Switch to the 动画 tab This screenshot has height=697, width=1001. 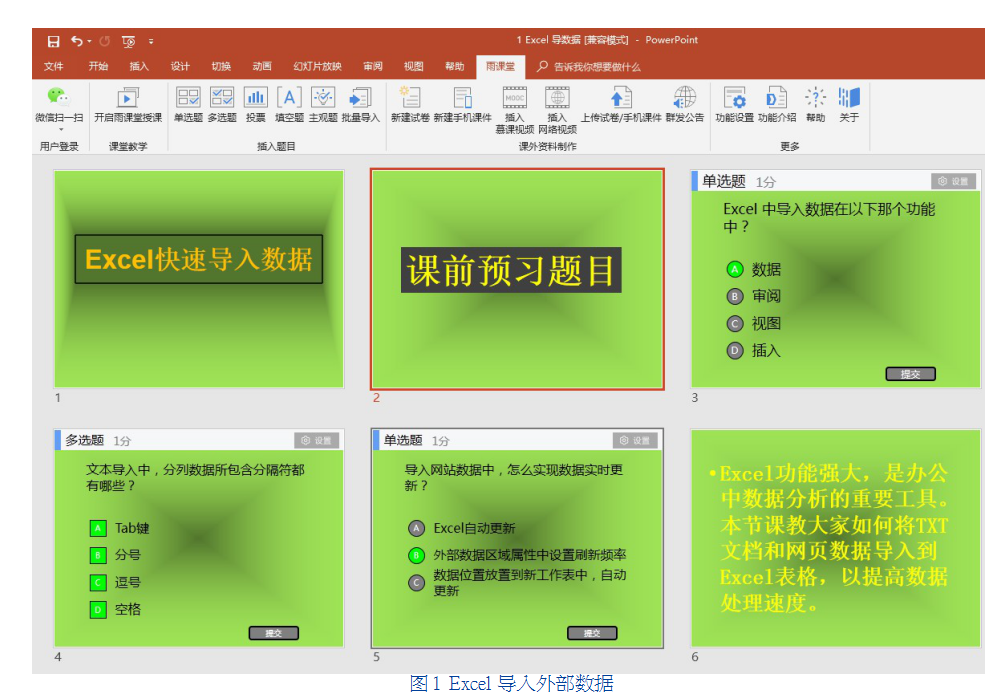(x=262, y=66)
